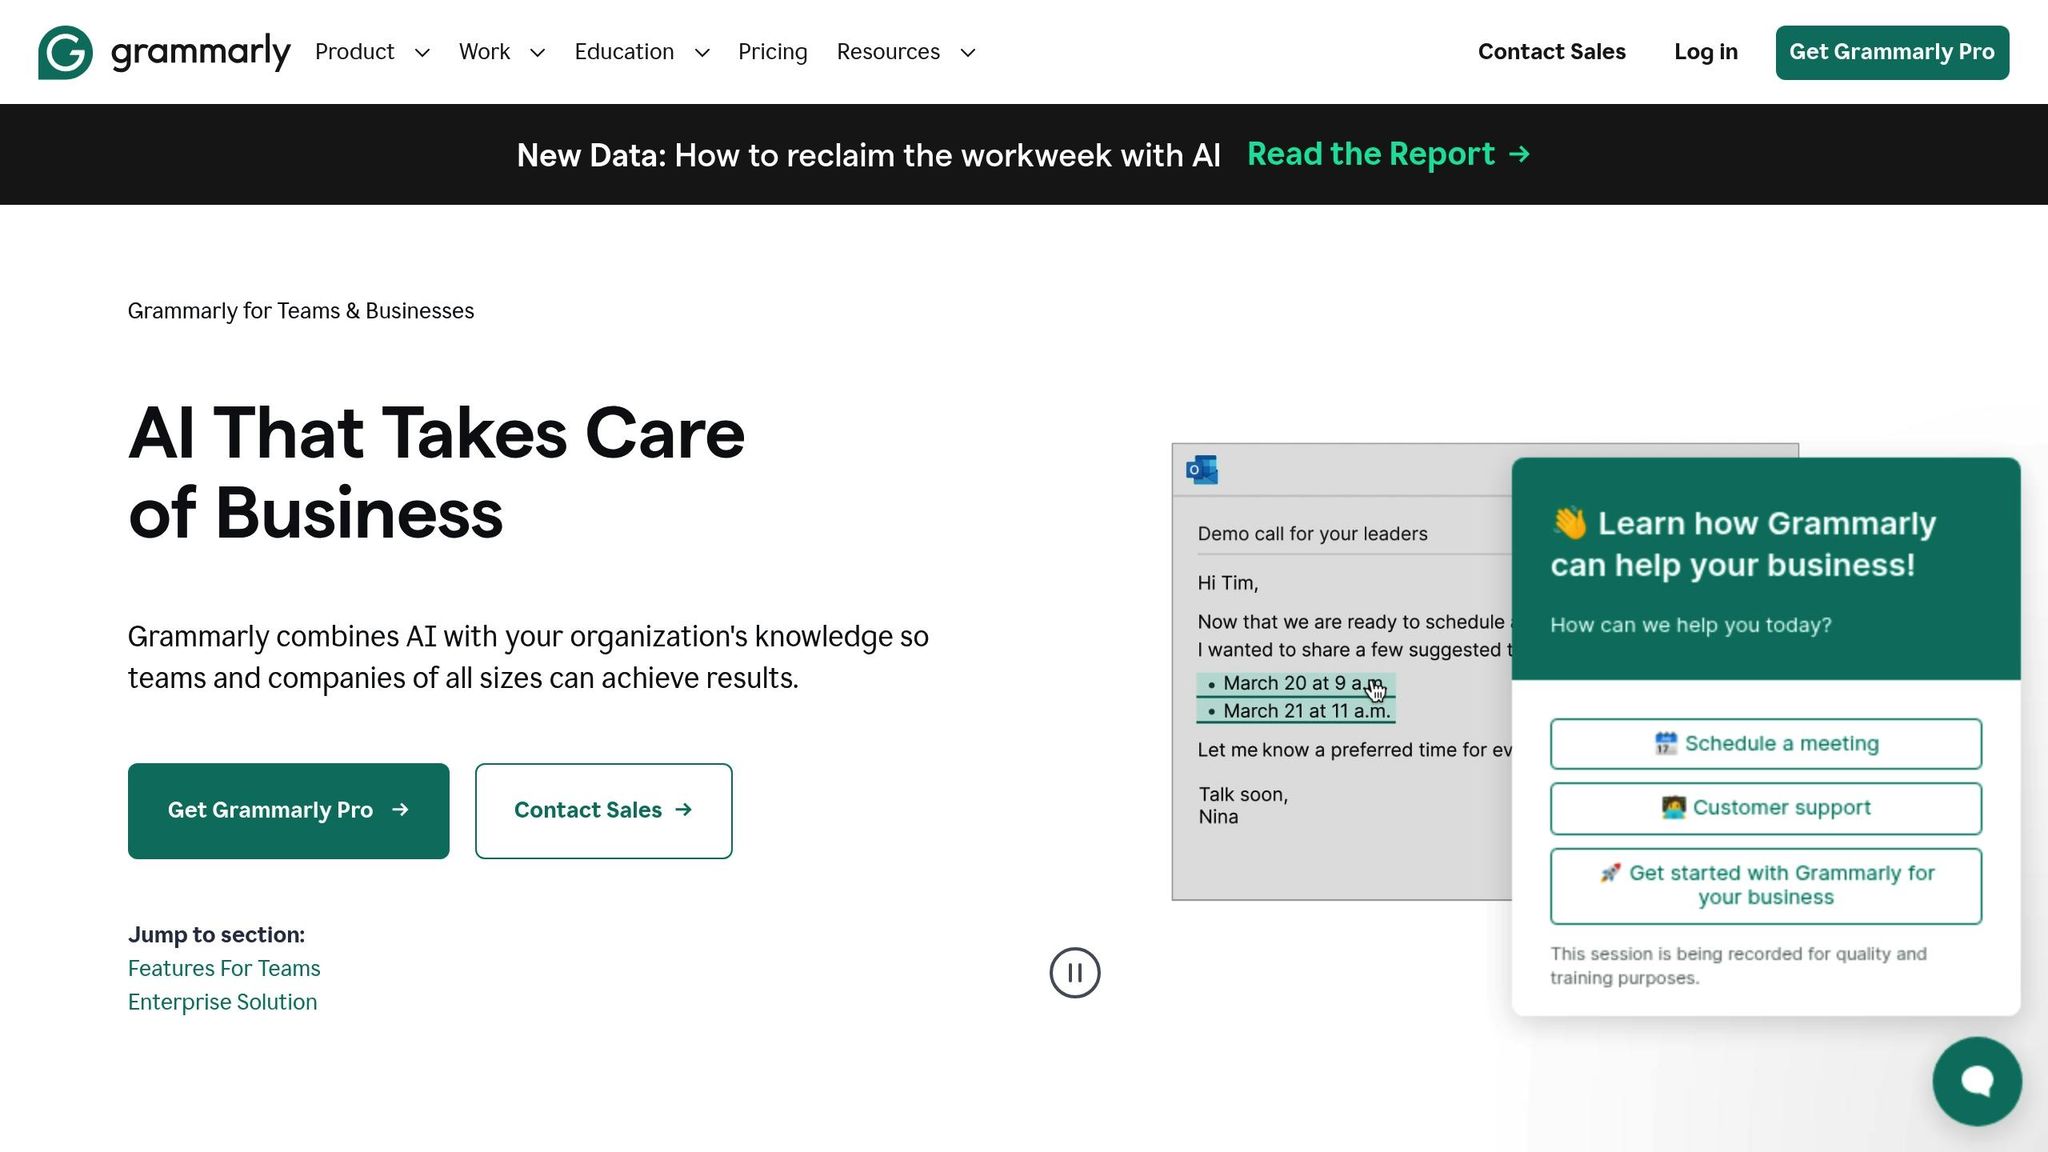Click the 'March 20 at 9 a.m.' line

click(1295, 683)
